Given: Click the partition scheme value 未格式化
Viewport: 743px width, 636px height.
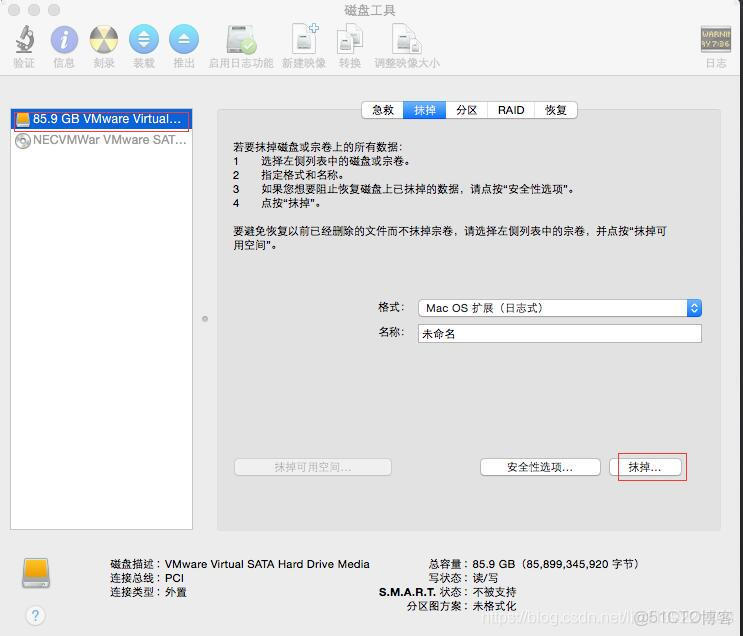Looking at the screenshot, I should click(494, 606).
